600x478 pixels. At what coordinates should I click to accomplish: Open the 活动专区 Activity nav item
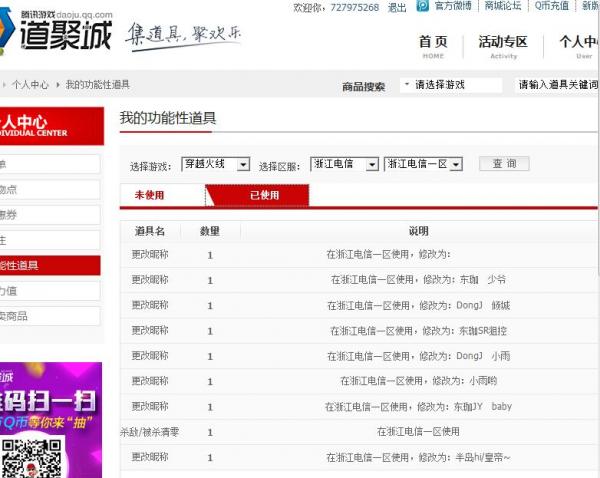(503, 46)
